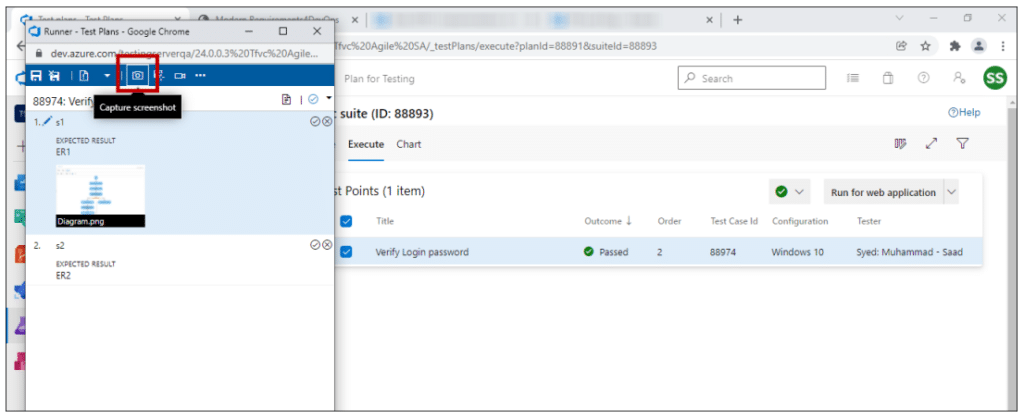Open the user settings icon in header
The image size is (1024, 418).
point(959,78)
